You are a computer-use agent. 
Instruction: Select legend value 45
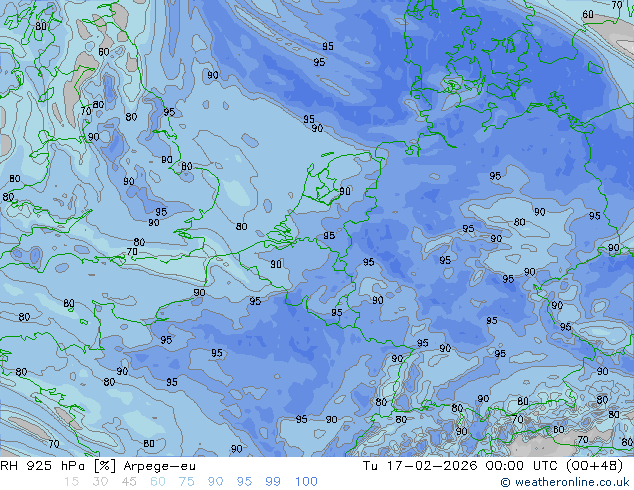tap(129, 482)
